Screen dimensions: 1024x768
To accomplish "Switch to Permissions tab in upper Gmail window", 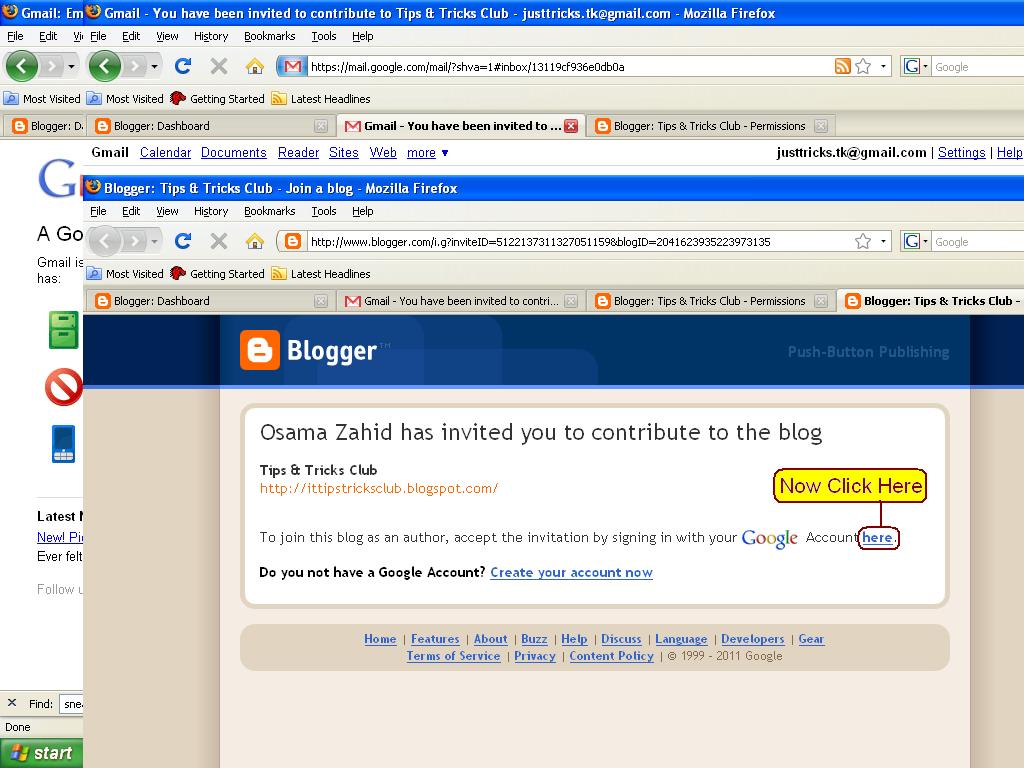I will tap(711, 126).
